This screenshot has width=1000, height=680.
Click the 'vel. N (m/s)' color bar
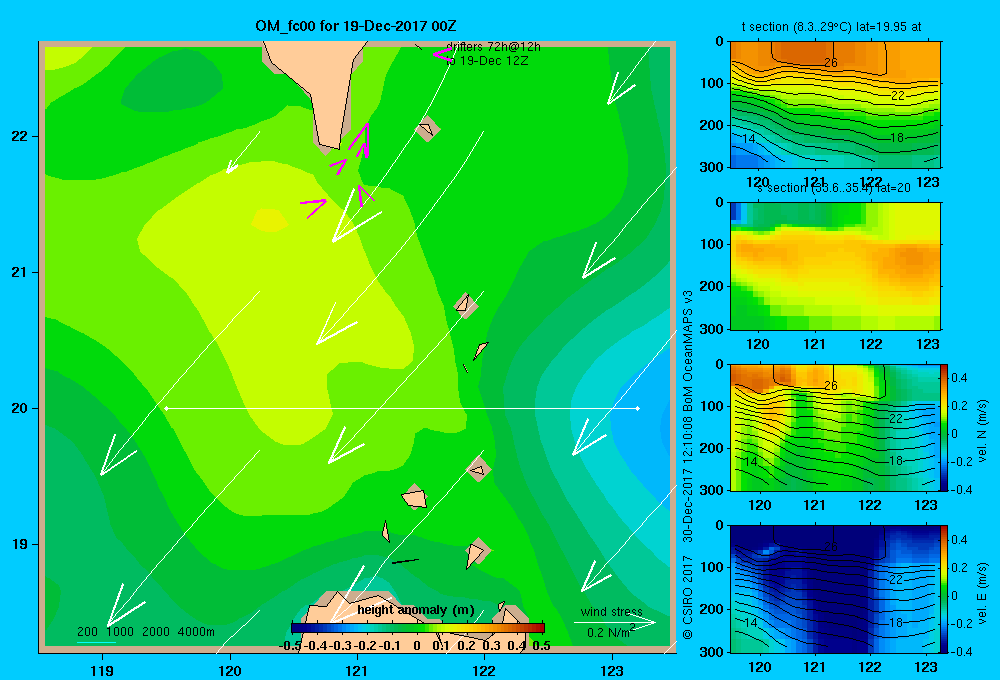click(945, 427)
